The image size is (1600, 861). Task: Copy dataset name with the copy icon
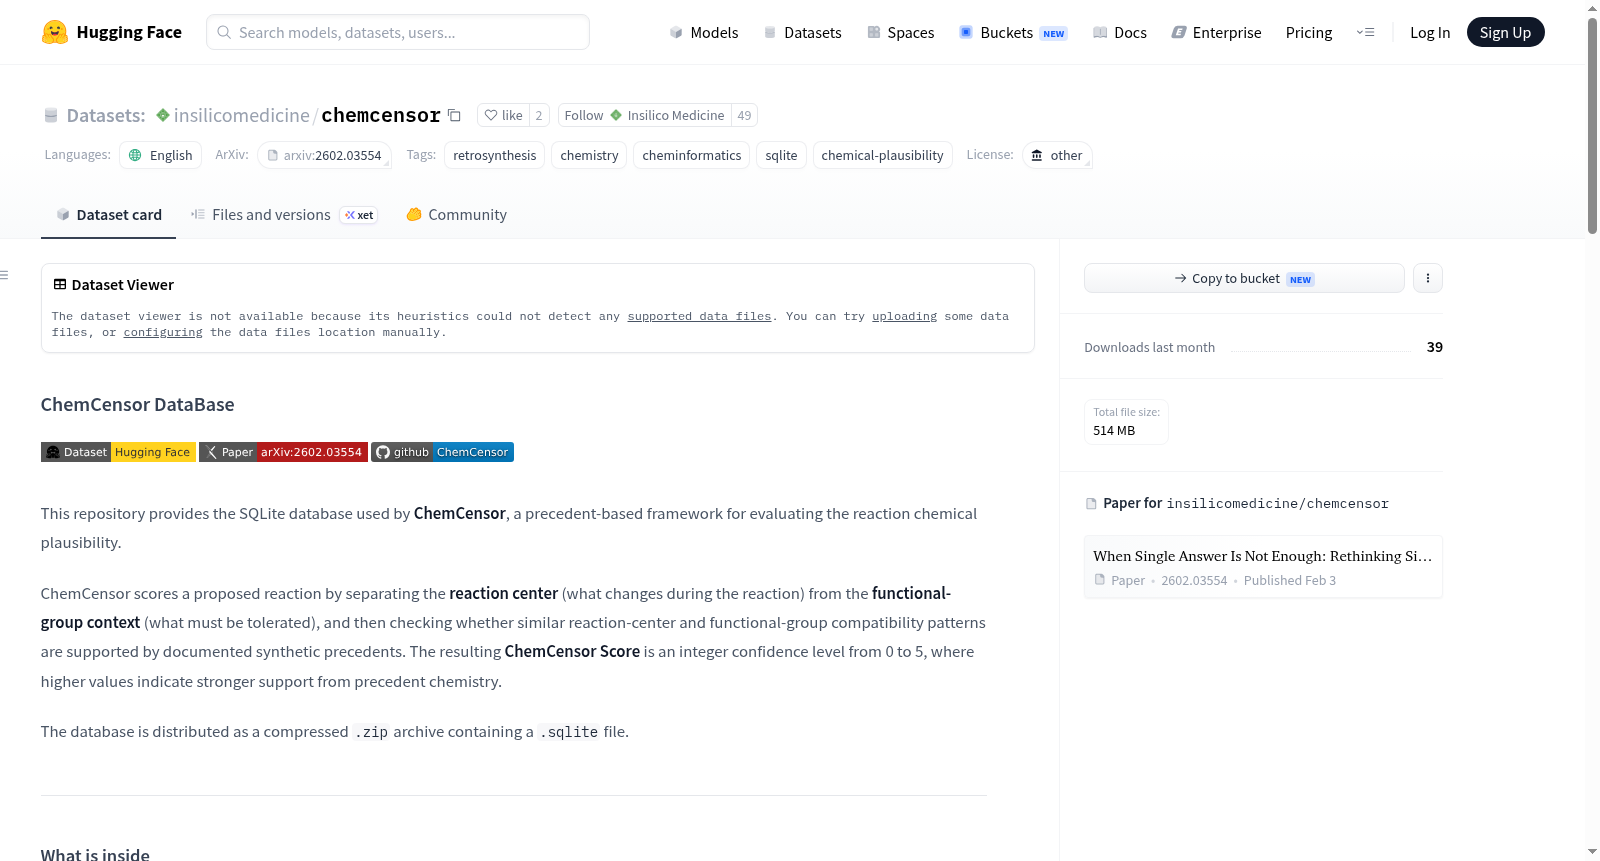(454, 115)
